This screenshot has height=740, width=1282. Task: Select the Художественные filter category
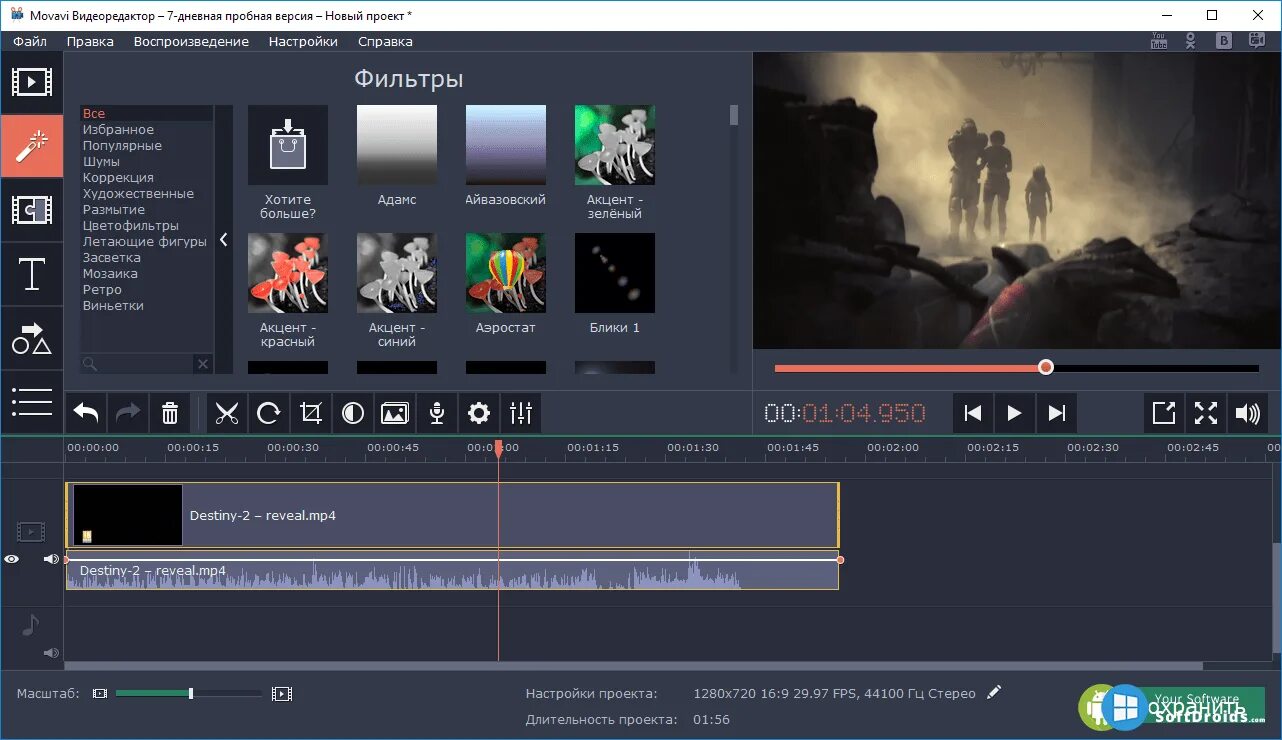146,193
